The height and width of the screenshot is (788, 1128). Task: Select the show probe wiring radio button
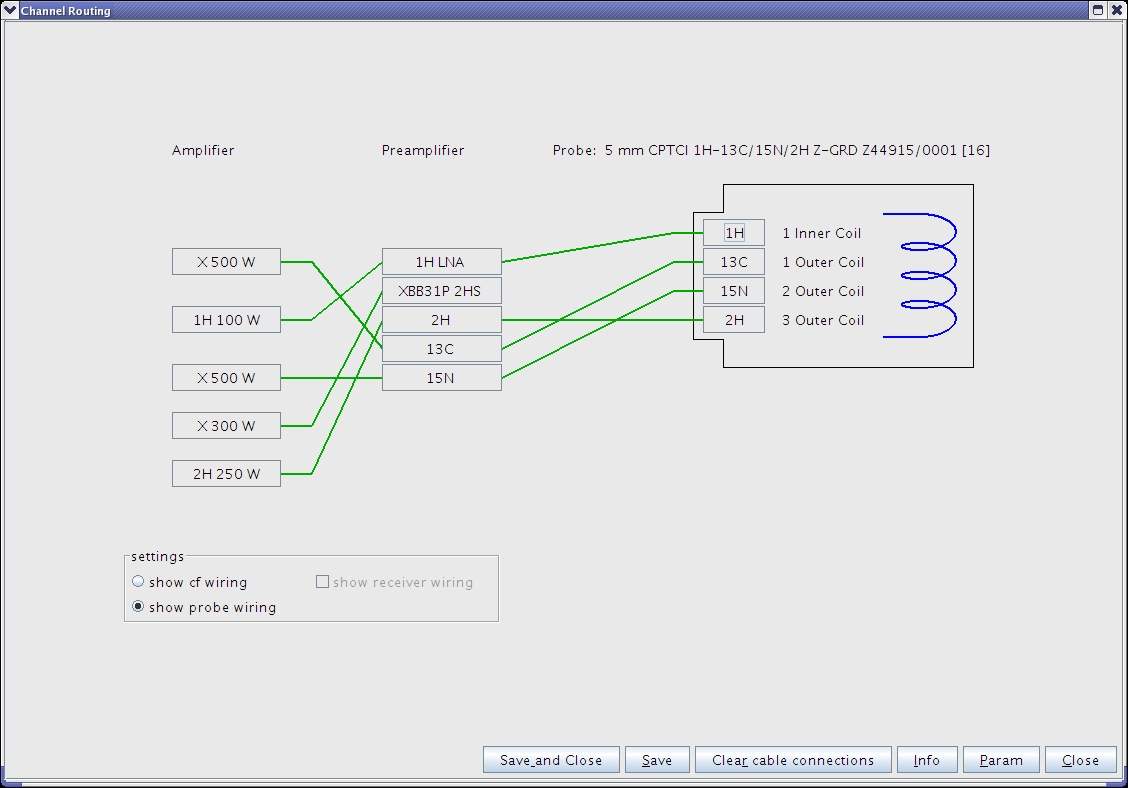pyautogui.click(x=139, y=607)
